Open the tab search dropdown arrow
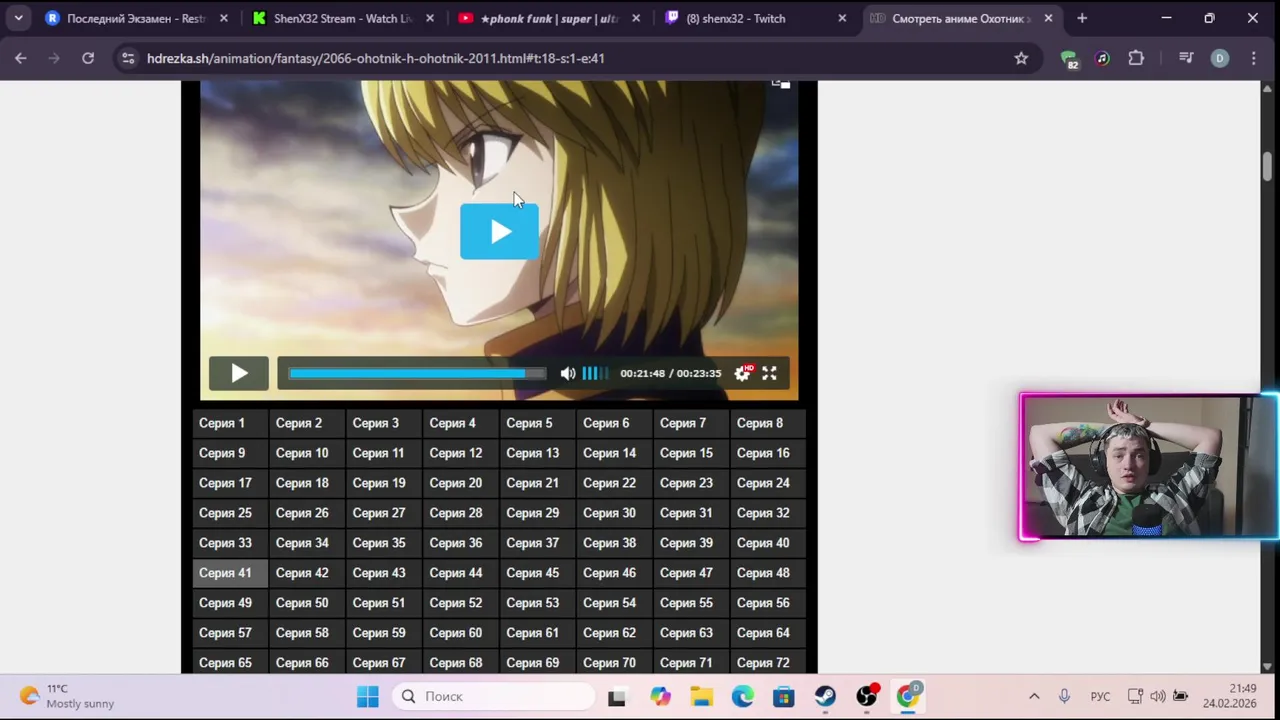The image size is (1280, 720). 18,18
